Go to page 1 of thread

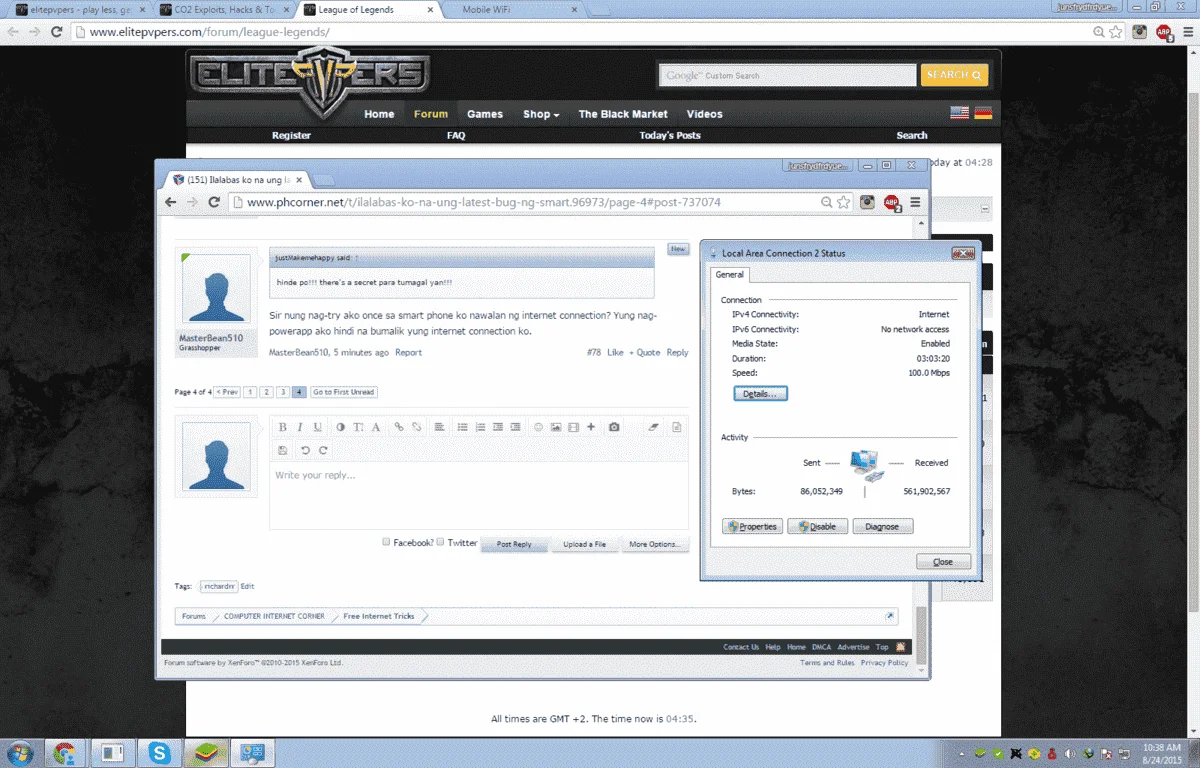pyautogui.click(x=250, y=392)
